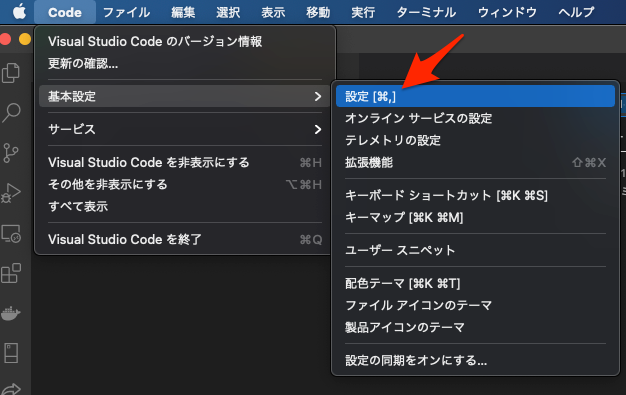Select キーマップ menu item

coord(475,218)
